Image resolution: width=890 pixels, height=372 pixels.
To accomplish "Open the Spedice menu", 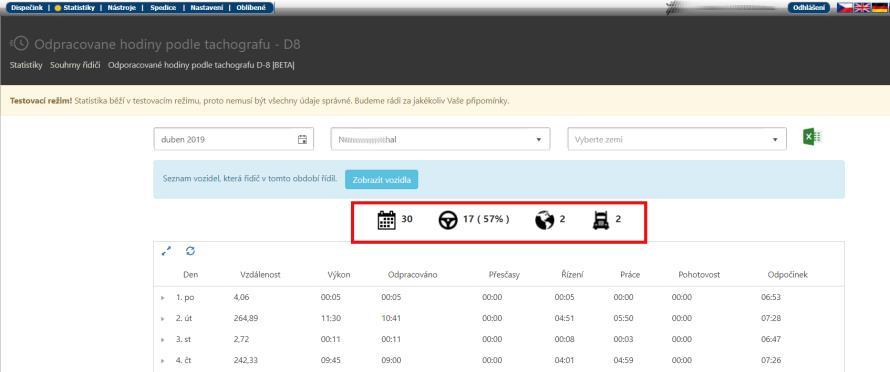I will (162, 7).
